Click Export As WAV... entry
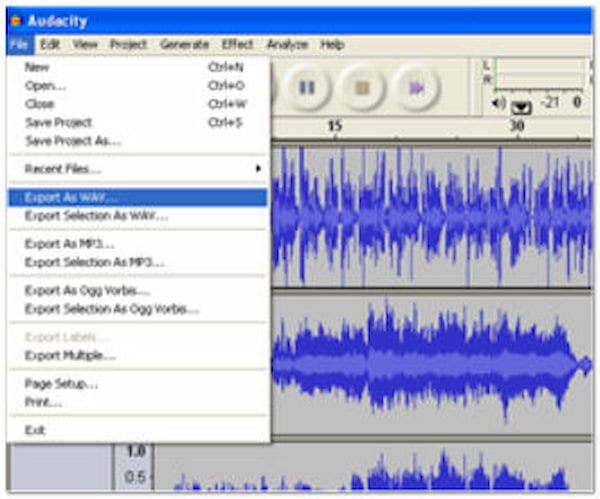Screen dimensions: 600x499 138,197
